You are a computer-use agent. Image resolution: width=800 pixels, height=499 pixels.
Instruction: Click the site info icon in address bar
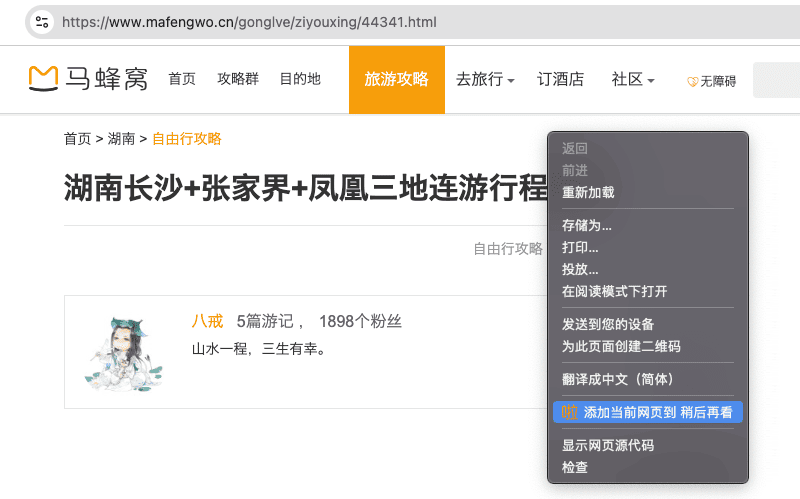point(41,21)
